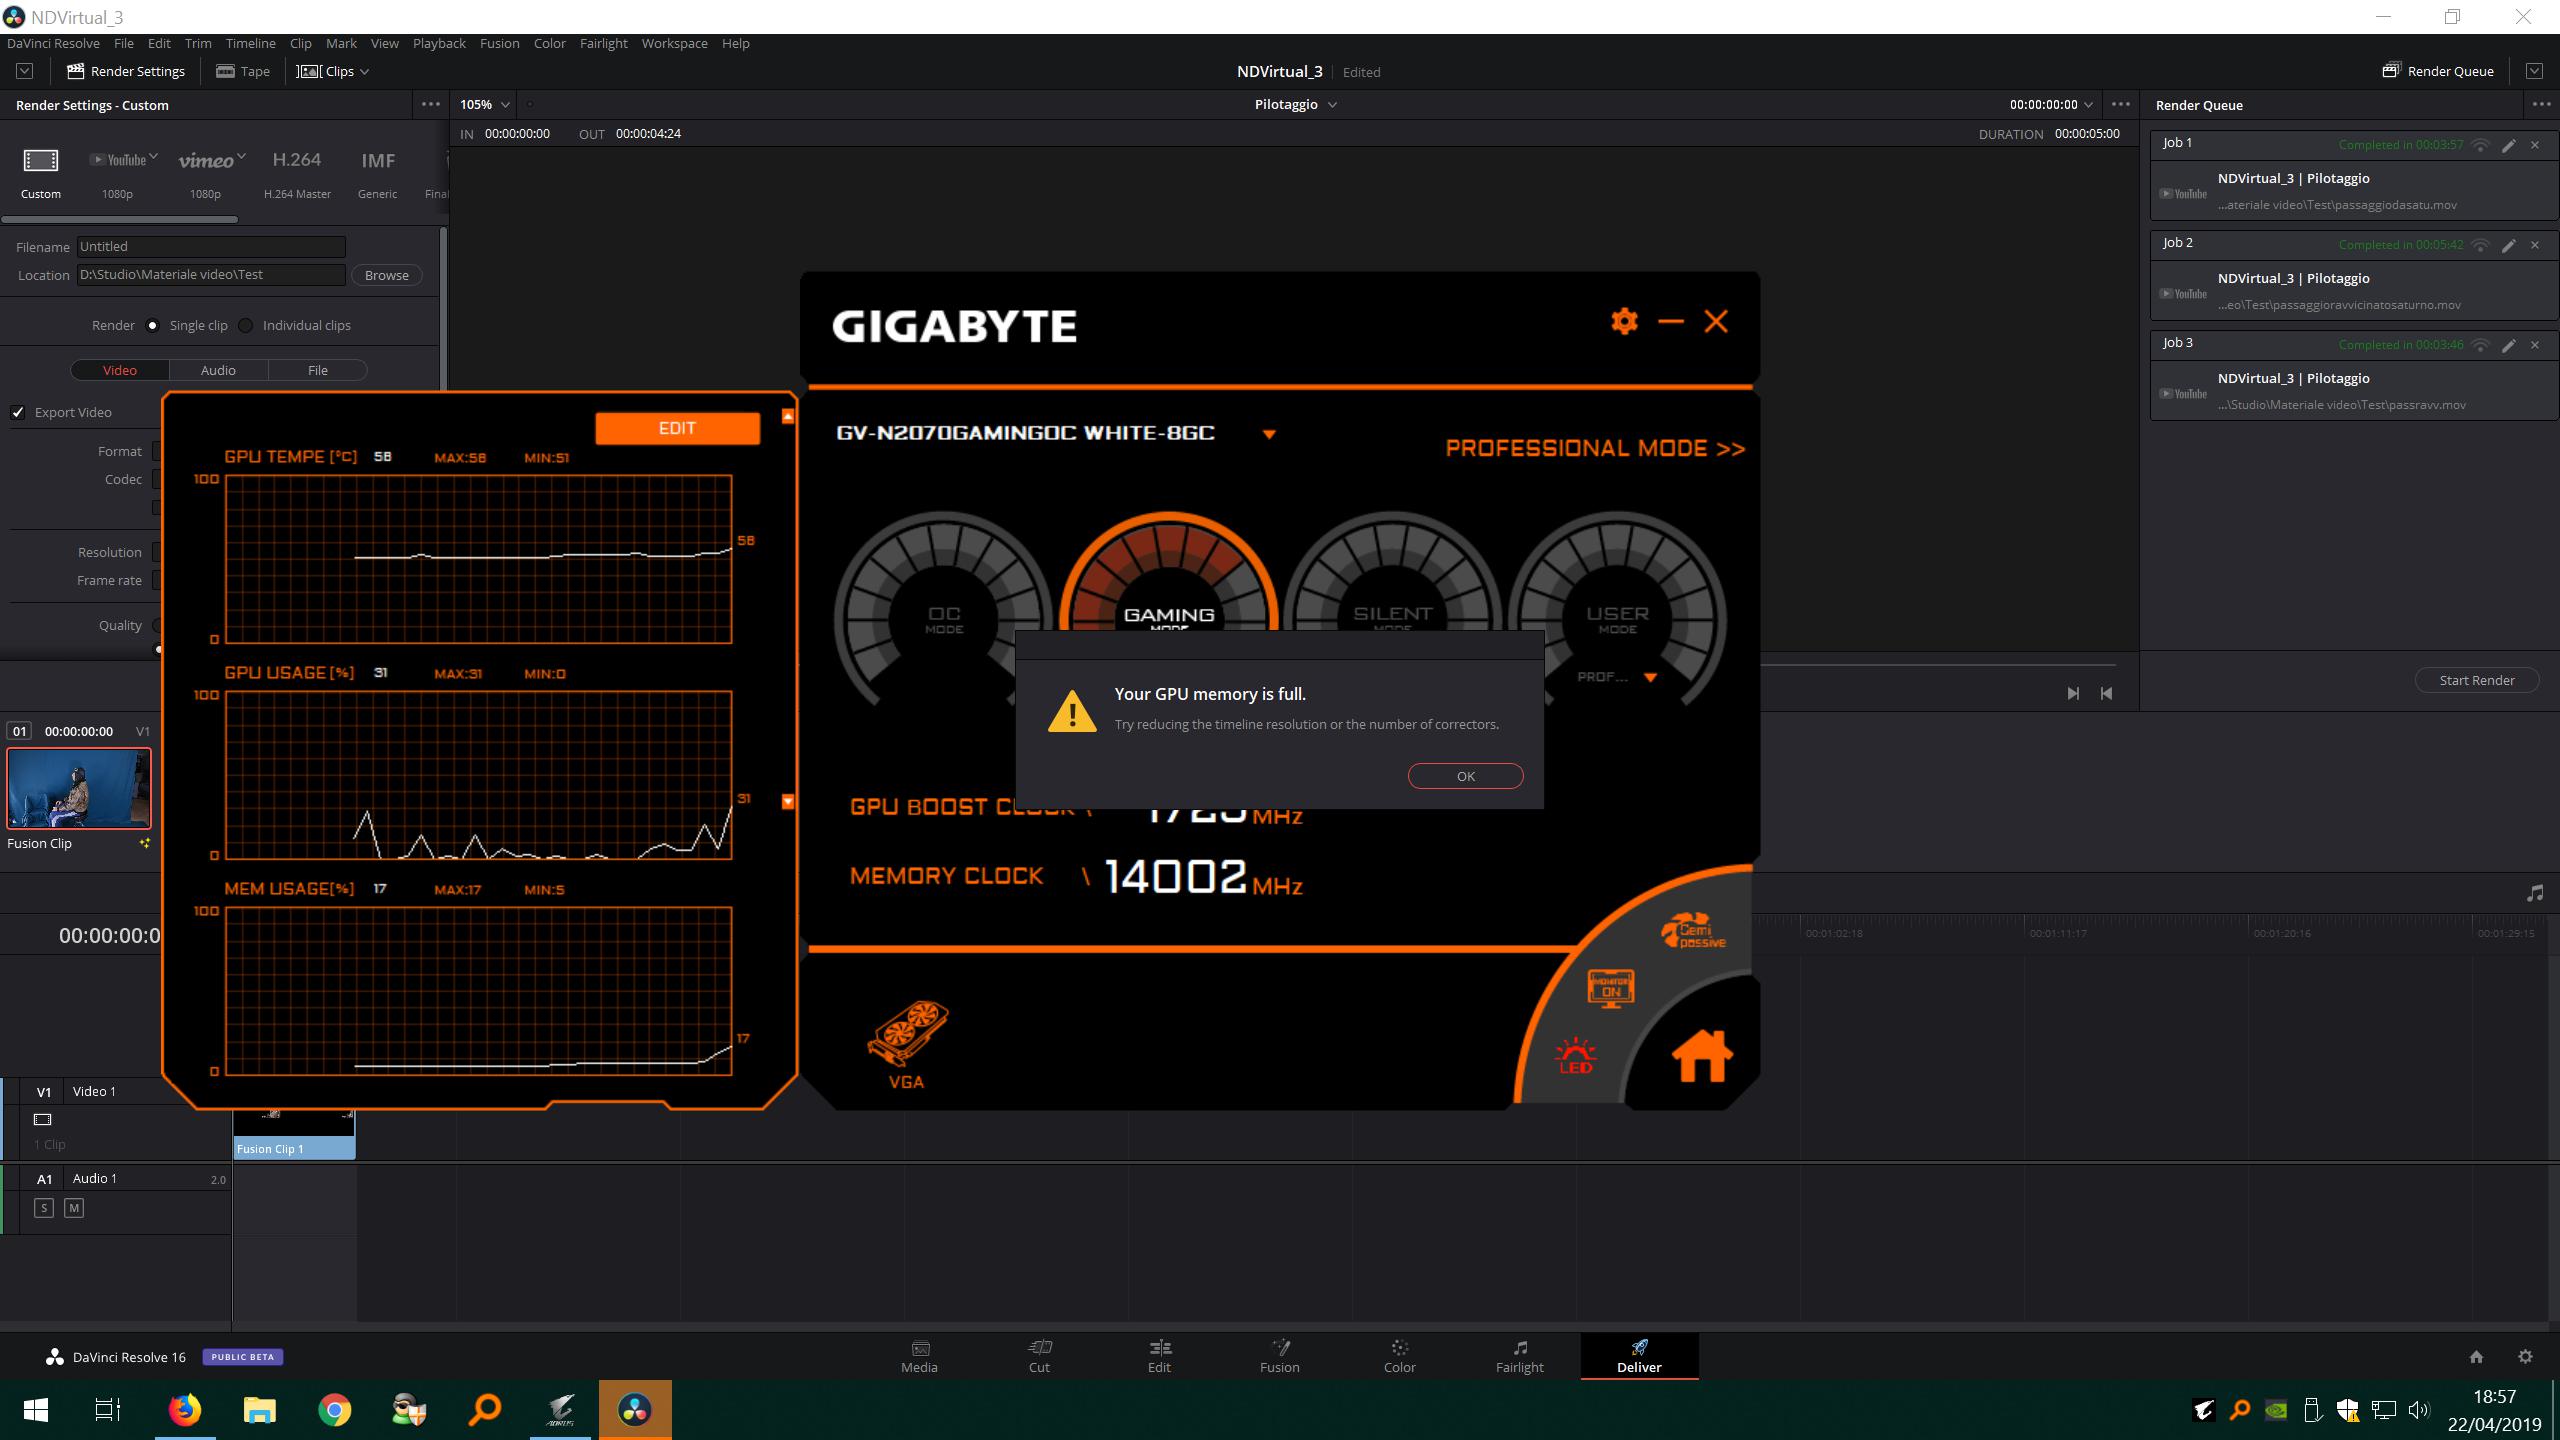Choose IMF Generic preset

click(378, 172)
